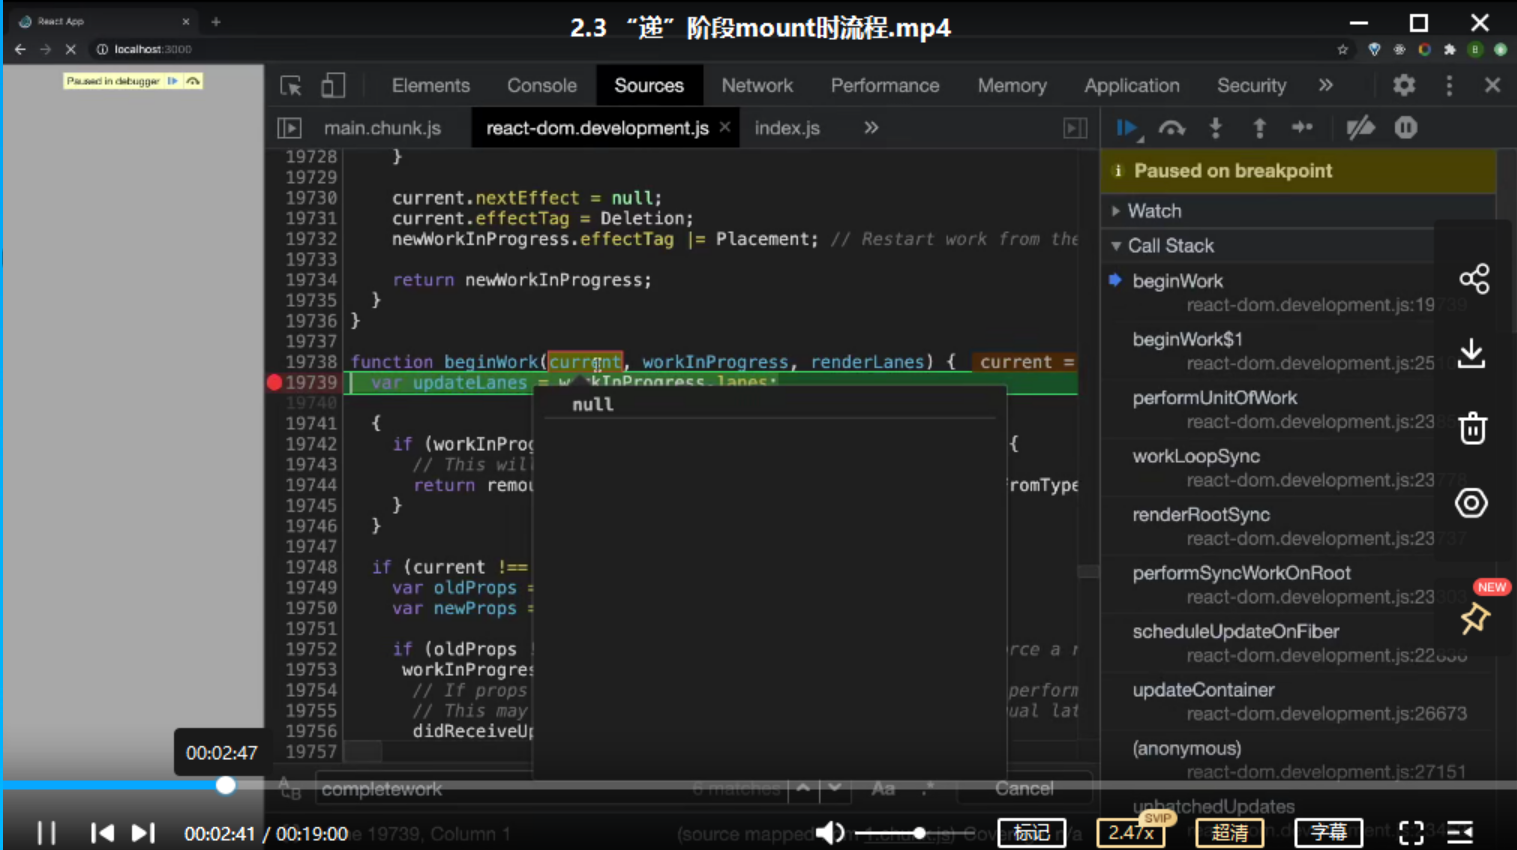This screenshot has height=850, width=1517.
Task: Skip to previous video
Action: (x=101, y=833)
